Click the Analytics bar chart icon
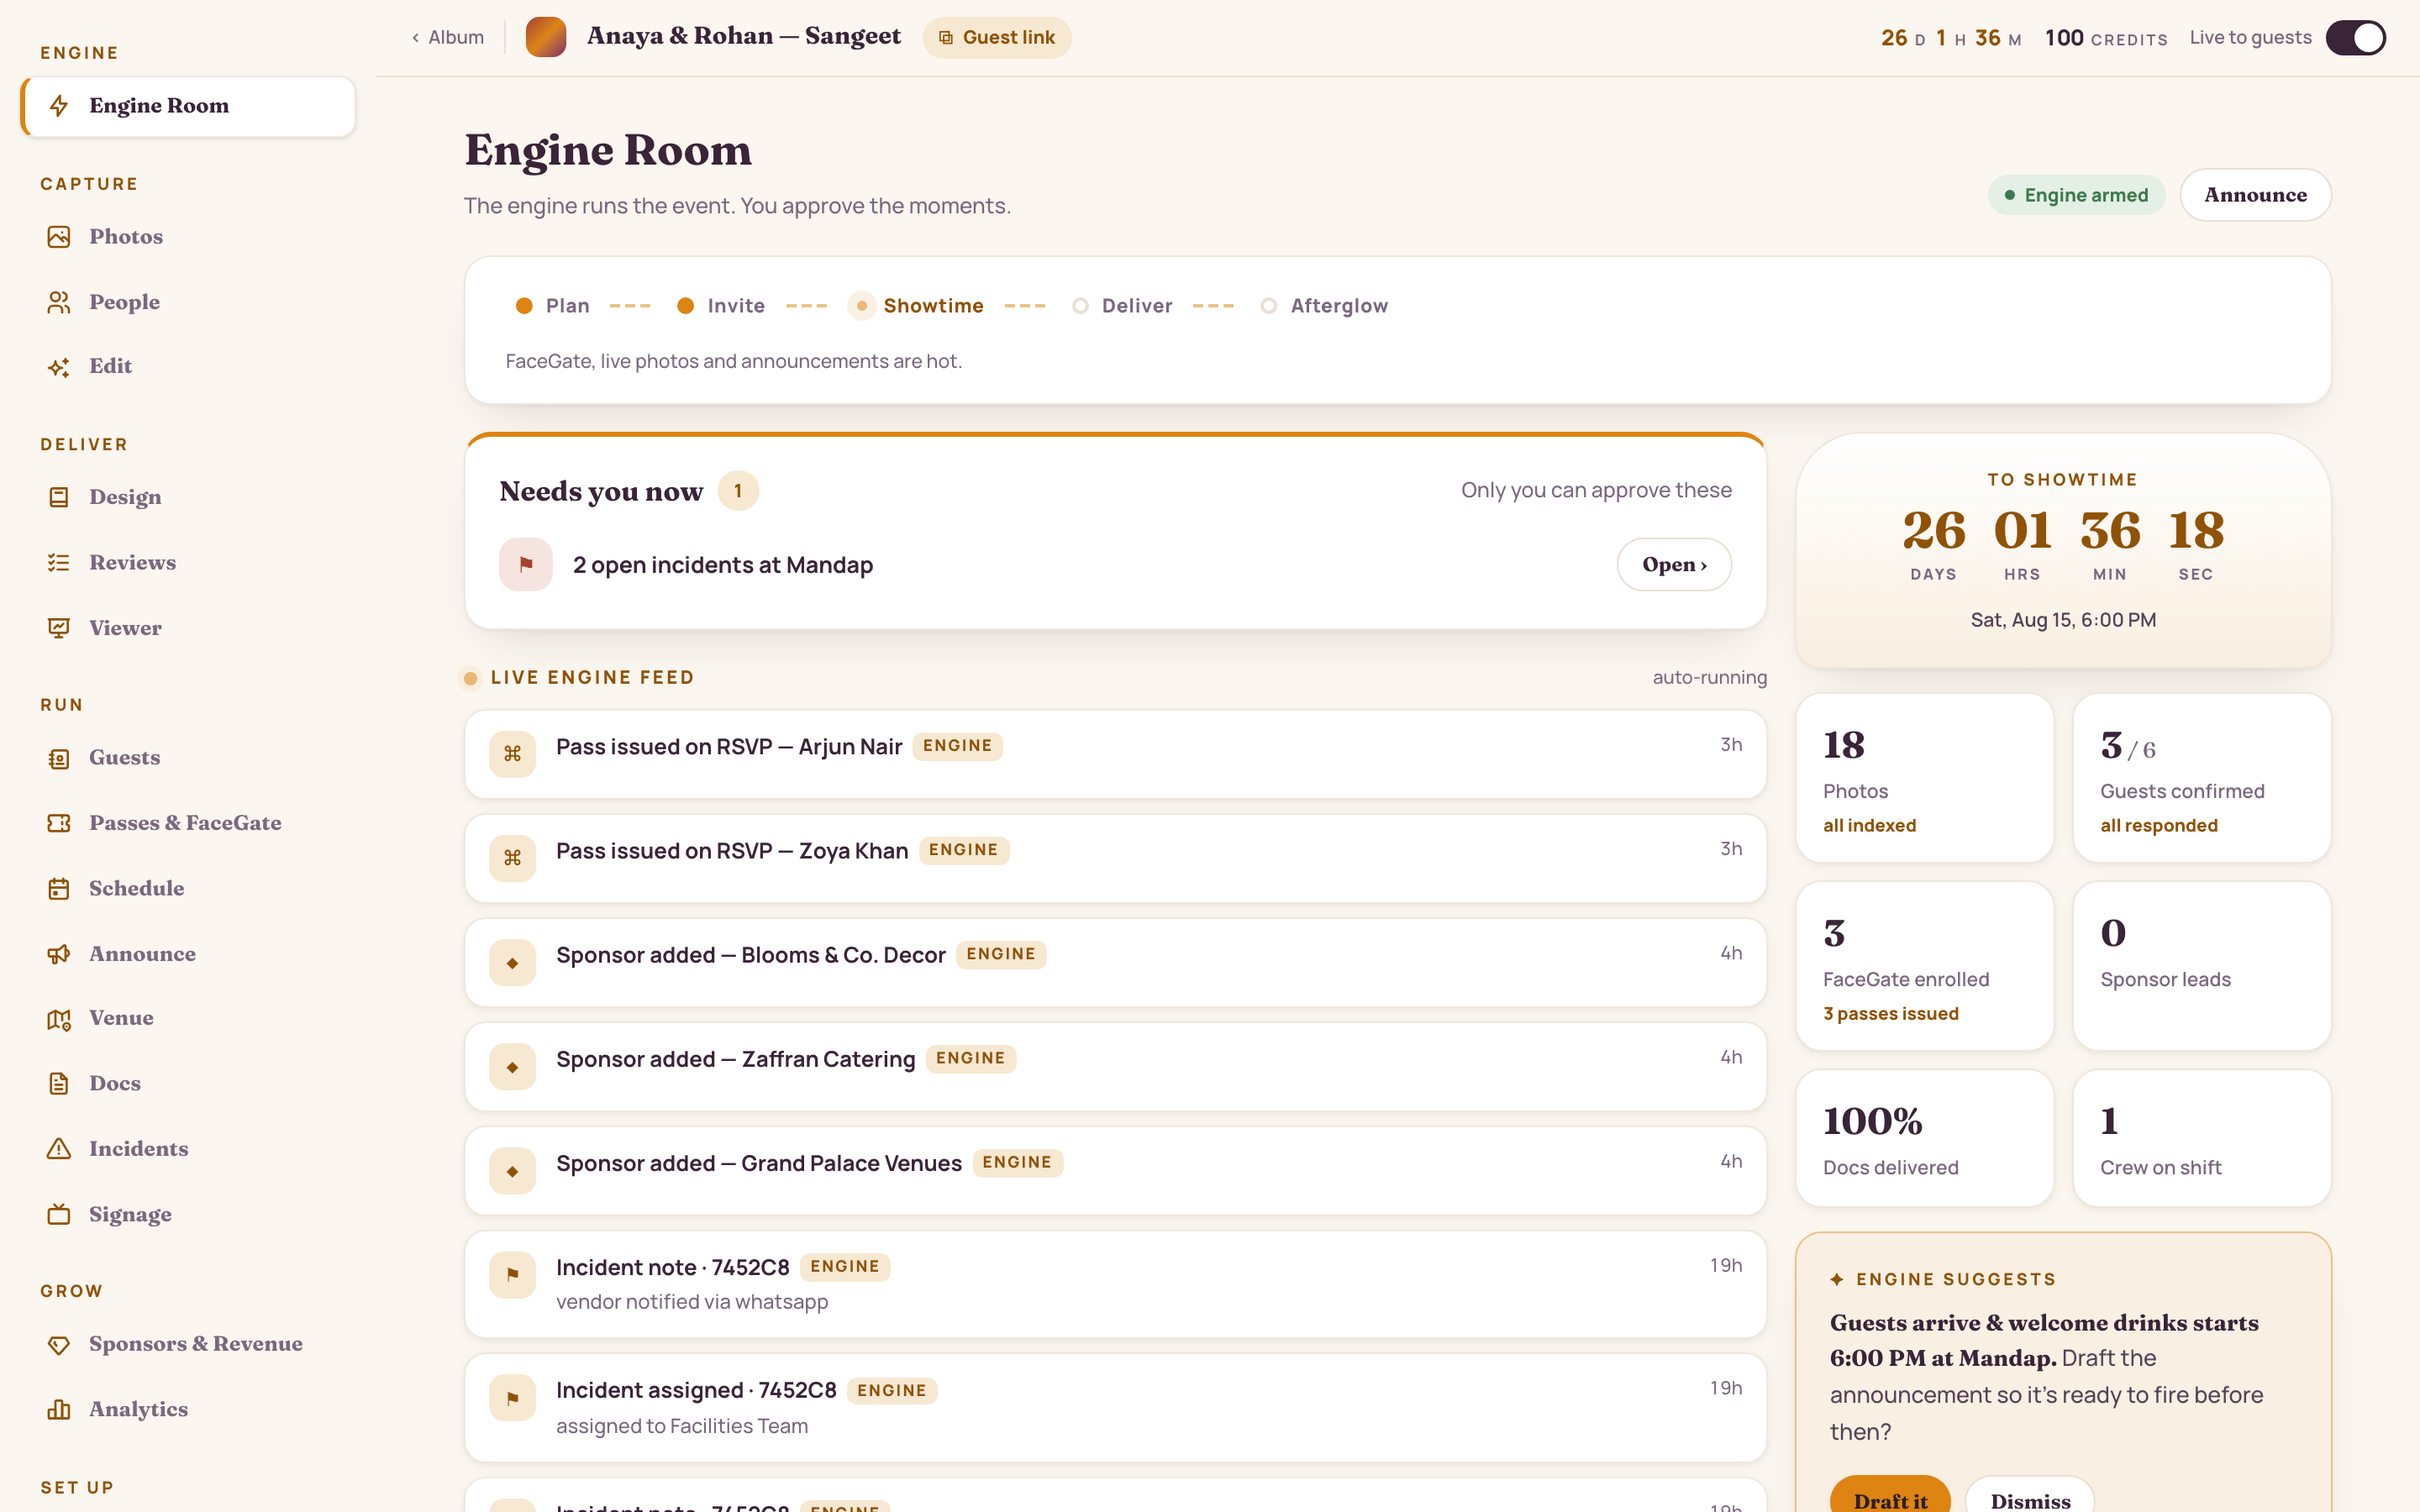Image resolution: width=2420 pixels, height=1512 pixels. click(x=59, y=1410)
